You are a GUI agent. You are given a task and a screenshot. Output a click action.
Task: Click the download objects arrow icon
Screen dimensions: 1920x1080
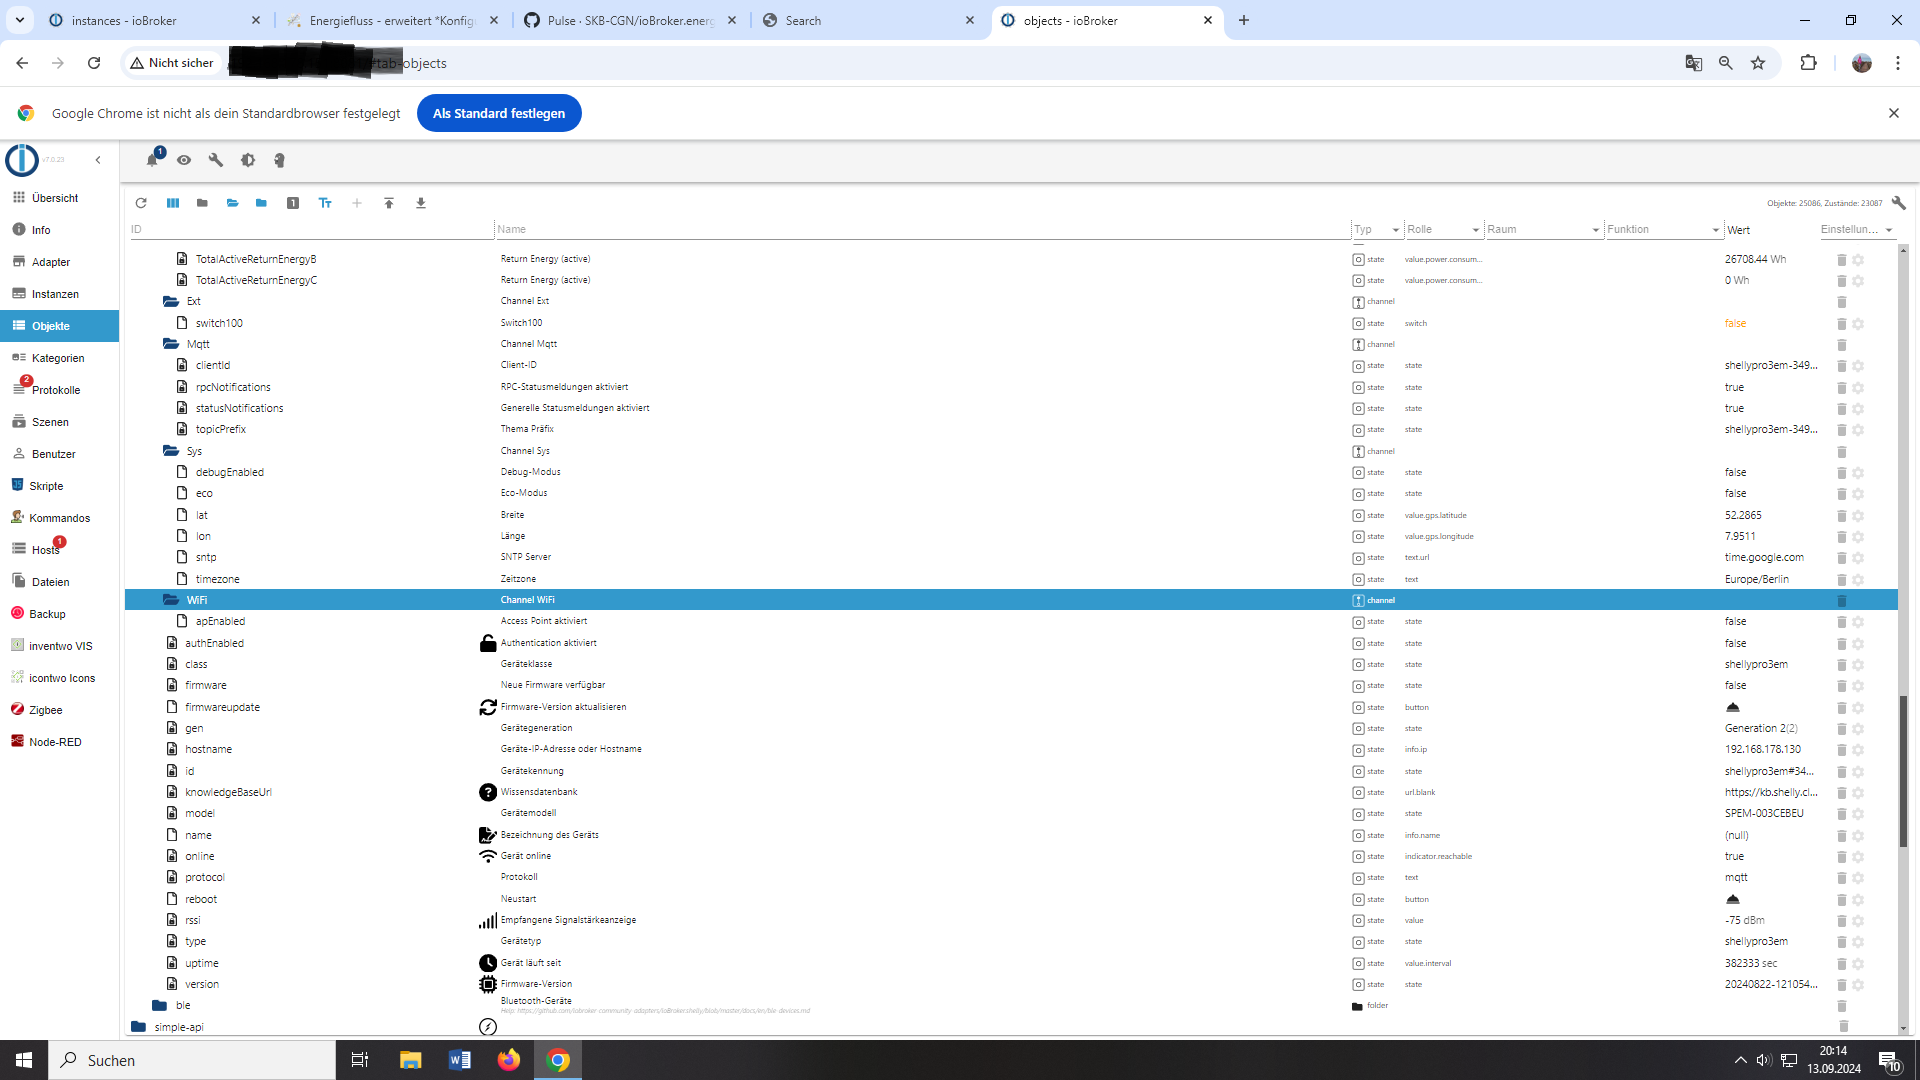click(421, 203)
